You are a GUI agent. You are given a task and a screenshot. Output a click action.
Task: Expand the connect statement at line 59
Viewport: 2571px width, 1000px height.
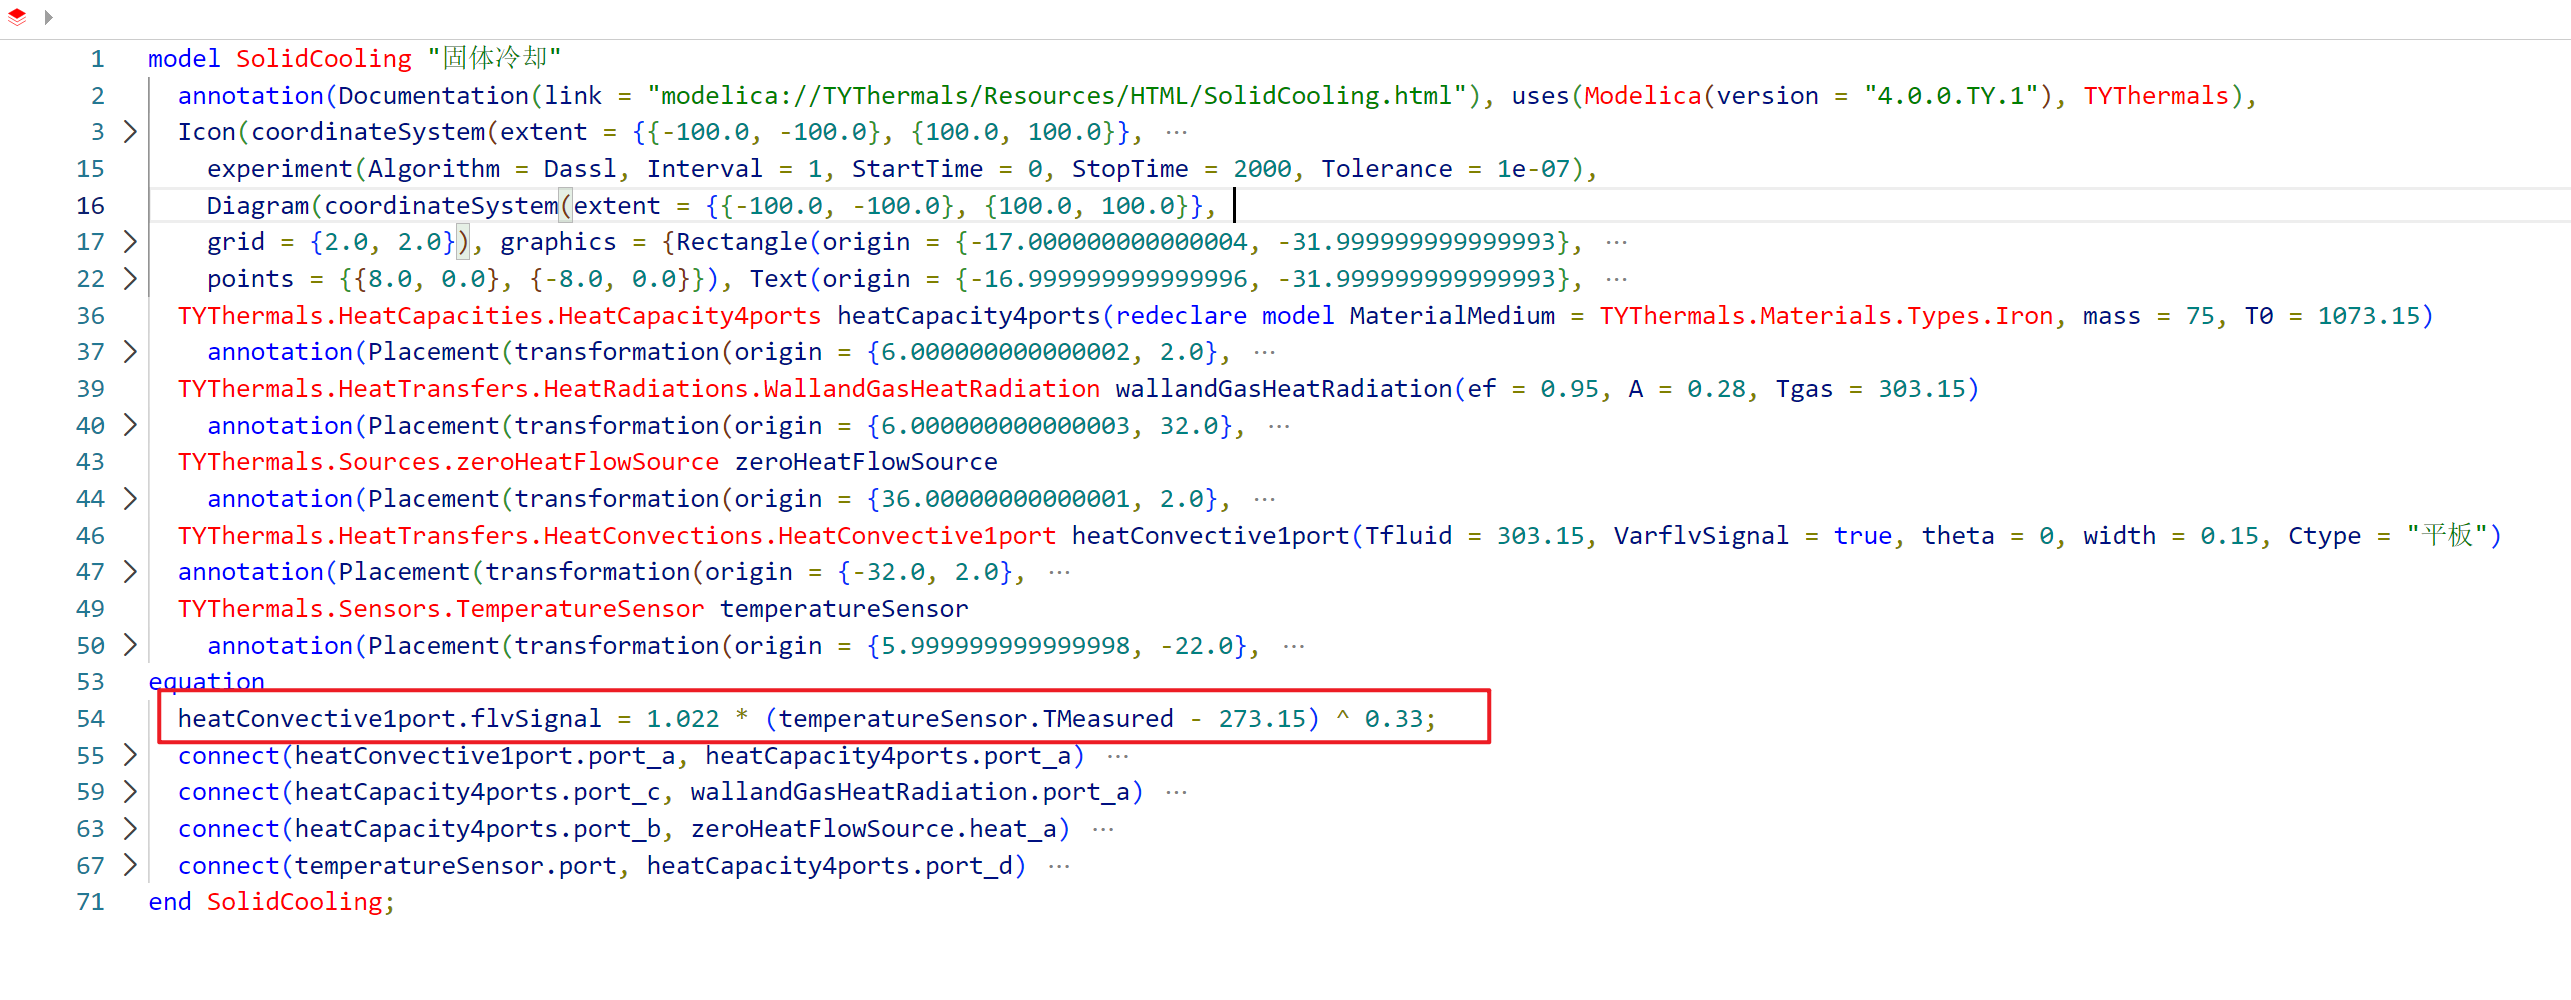click(130, 791)
